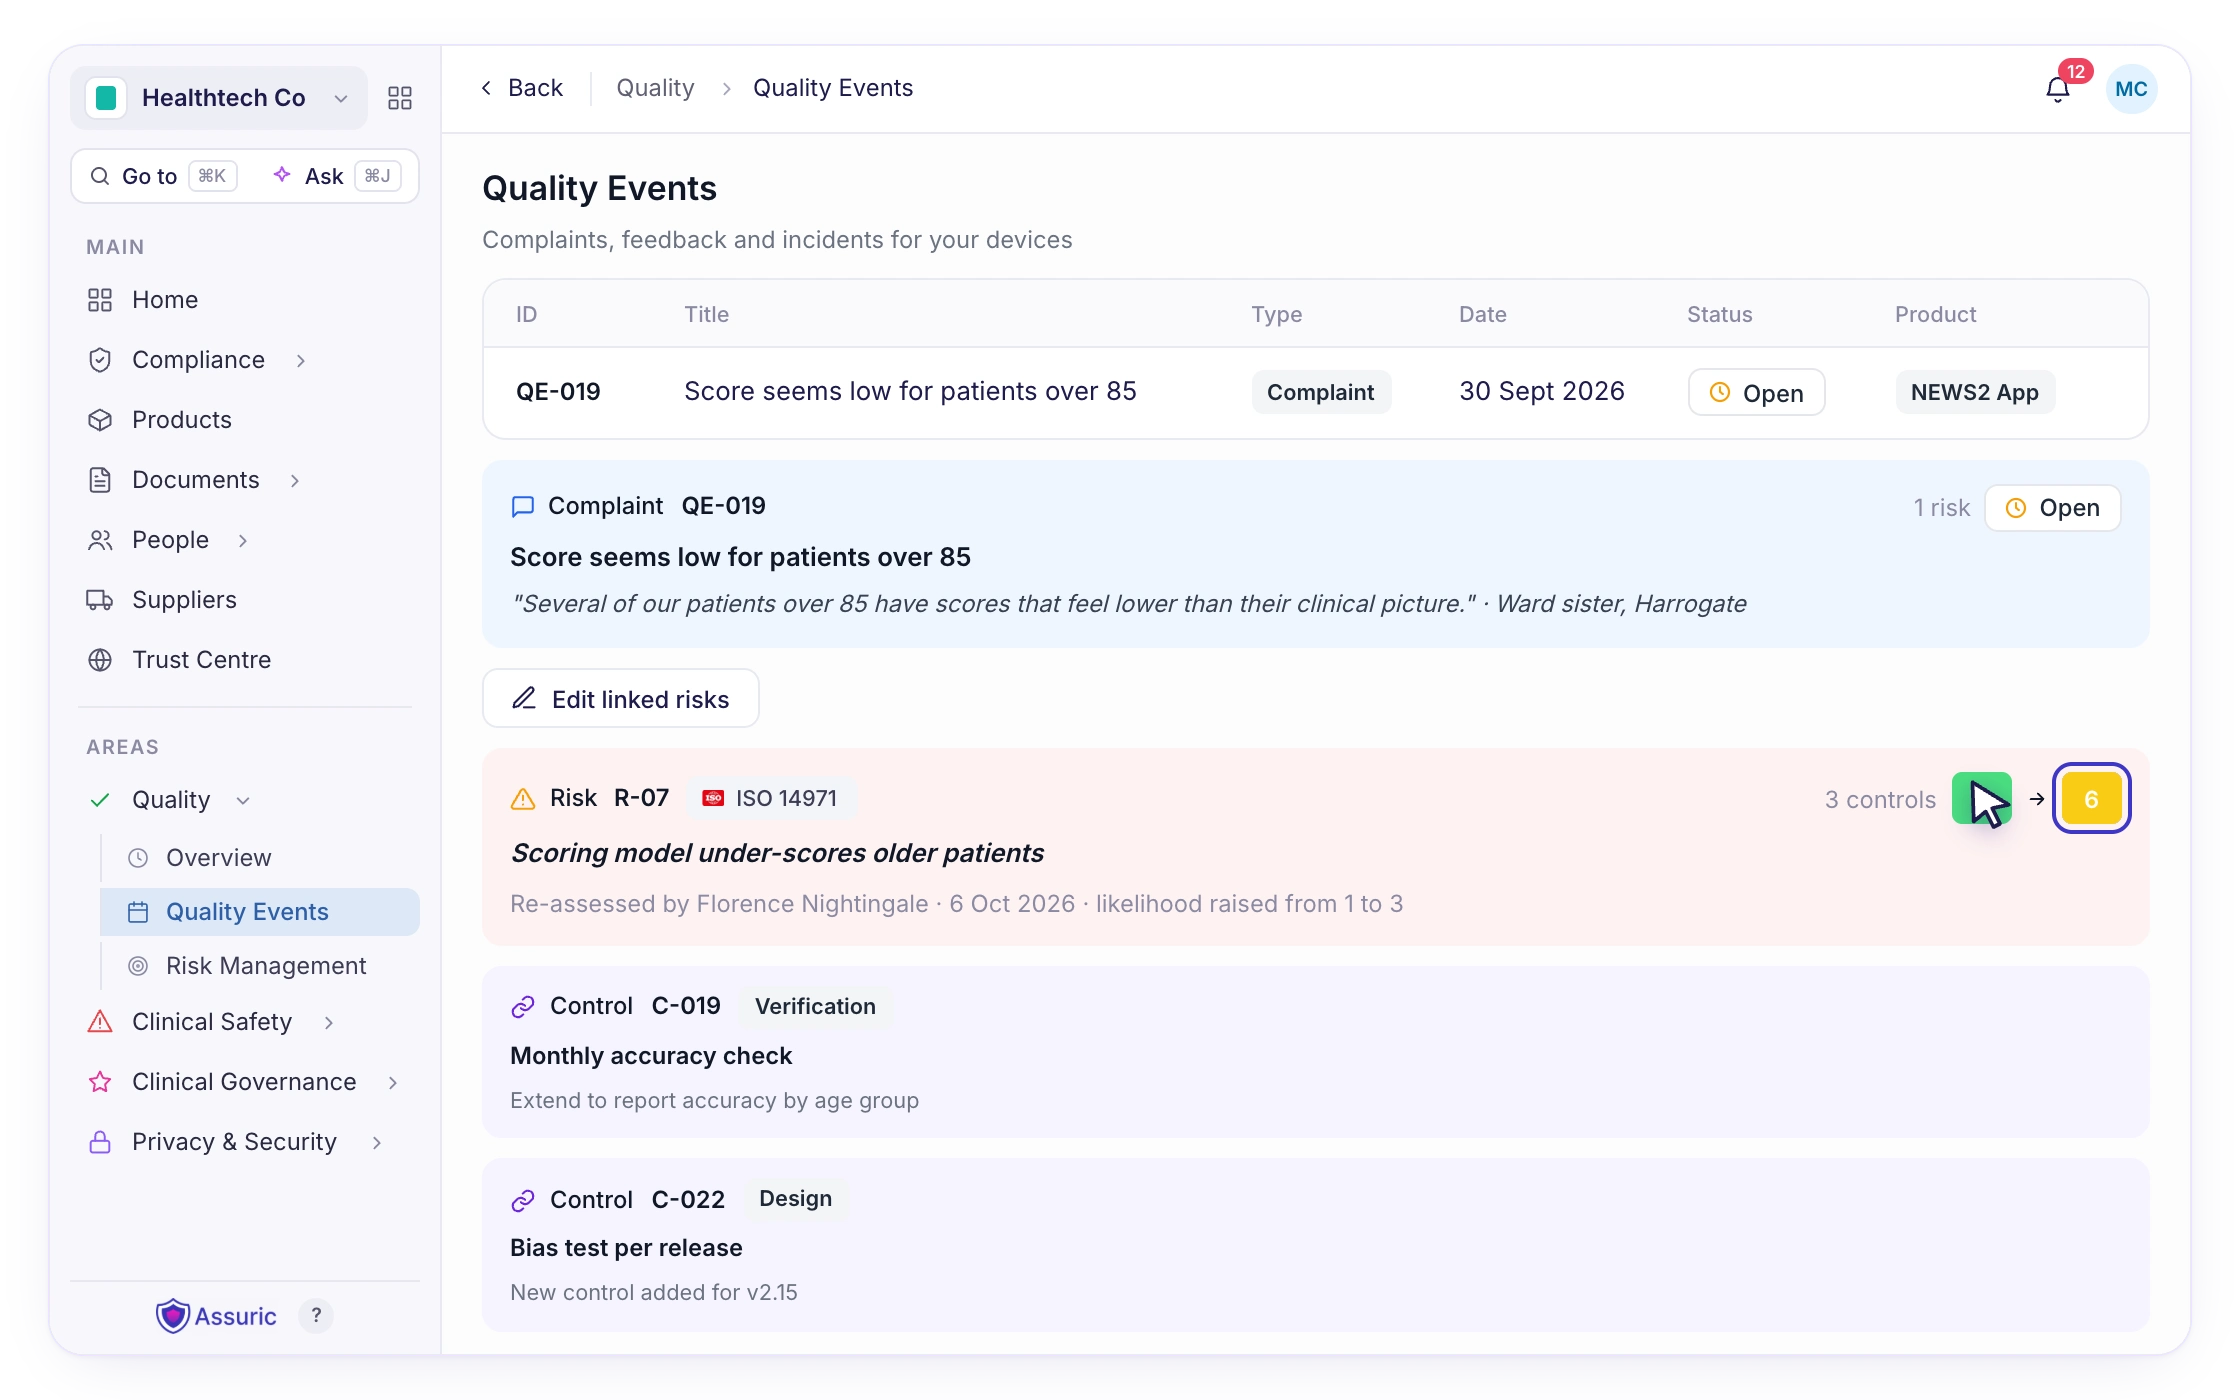Click the Complaint type tag in table
2240x1400 pixels.
coord(1321,392)
